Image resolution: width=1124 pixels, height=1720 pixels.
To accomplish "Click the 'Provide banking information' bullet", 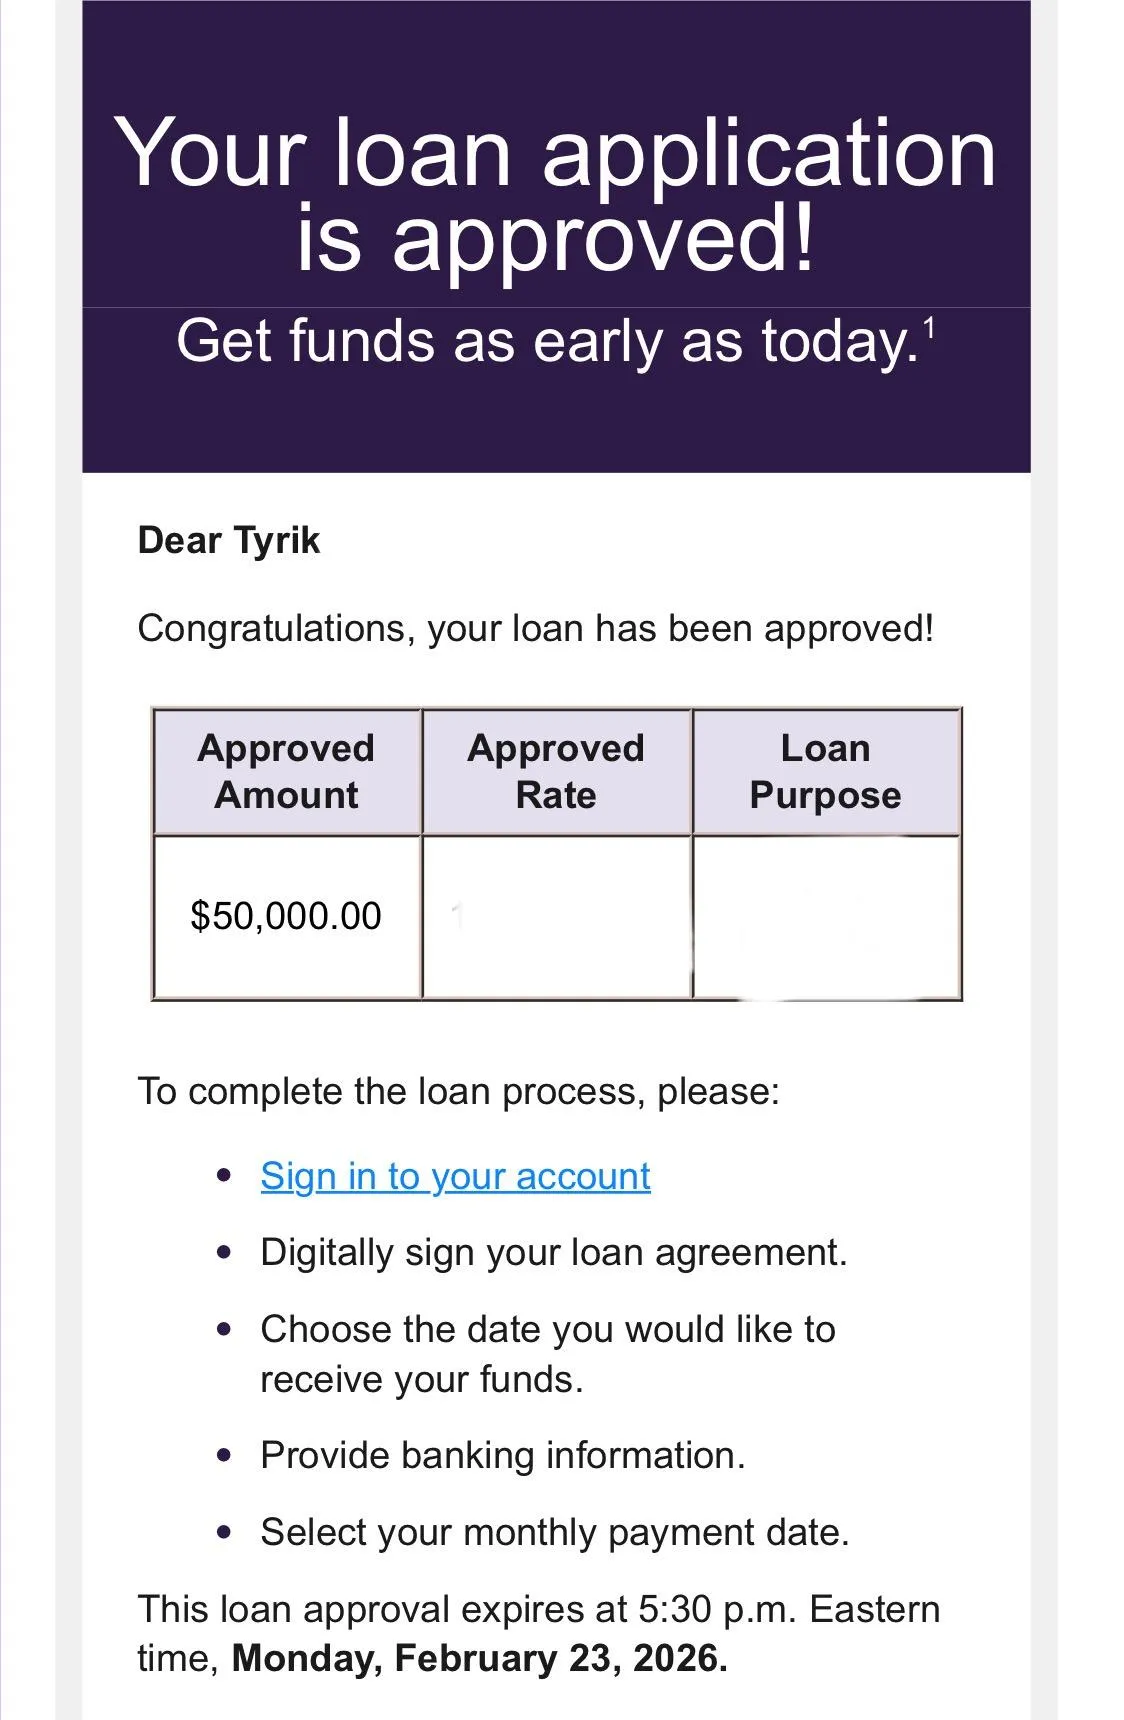I will (503, 1456).
